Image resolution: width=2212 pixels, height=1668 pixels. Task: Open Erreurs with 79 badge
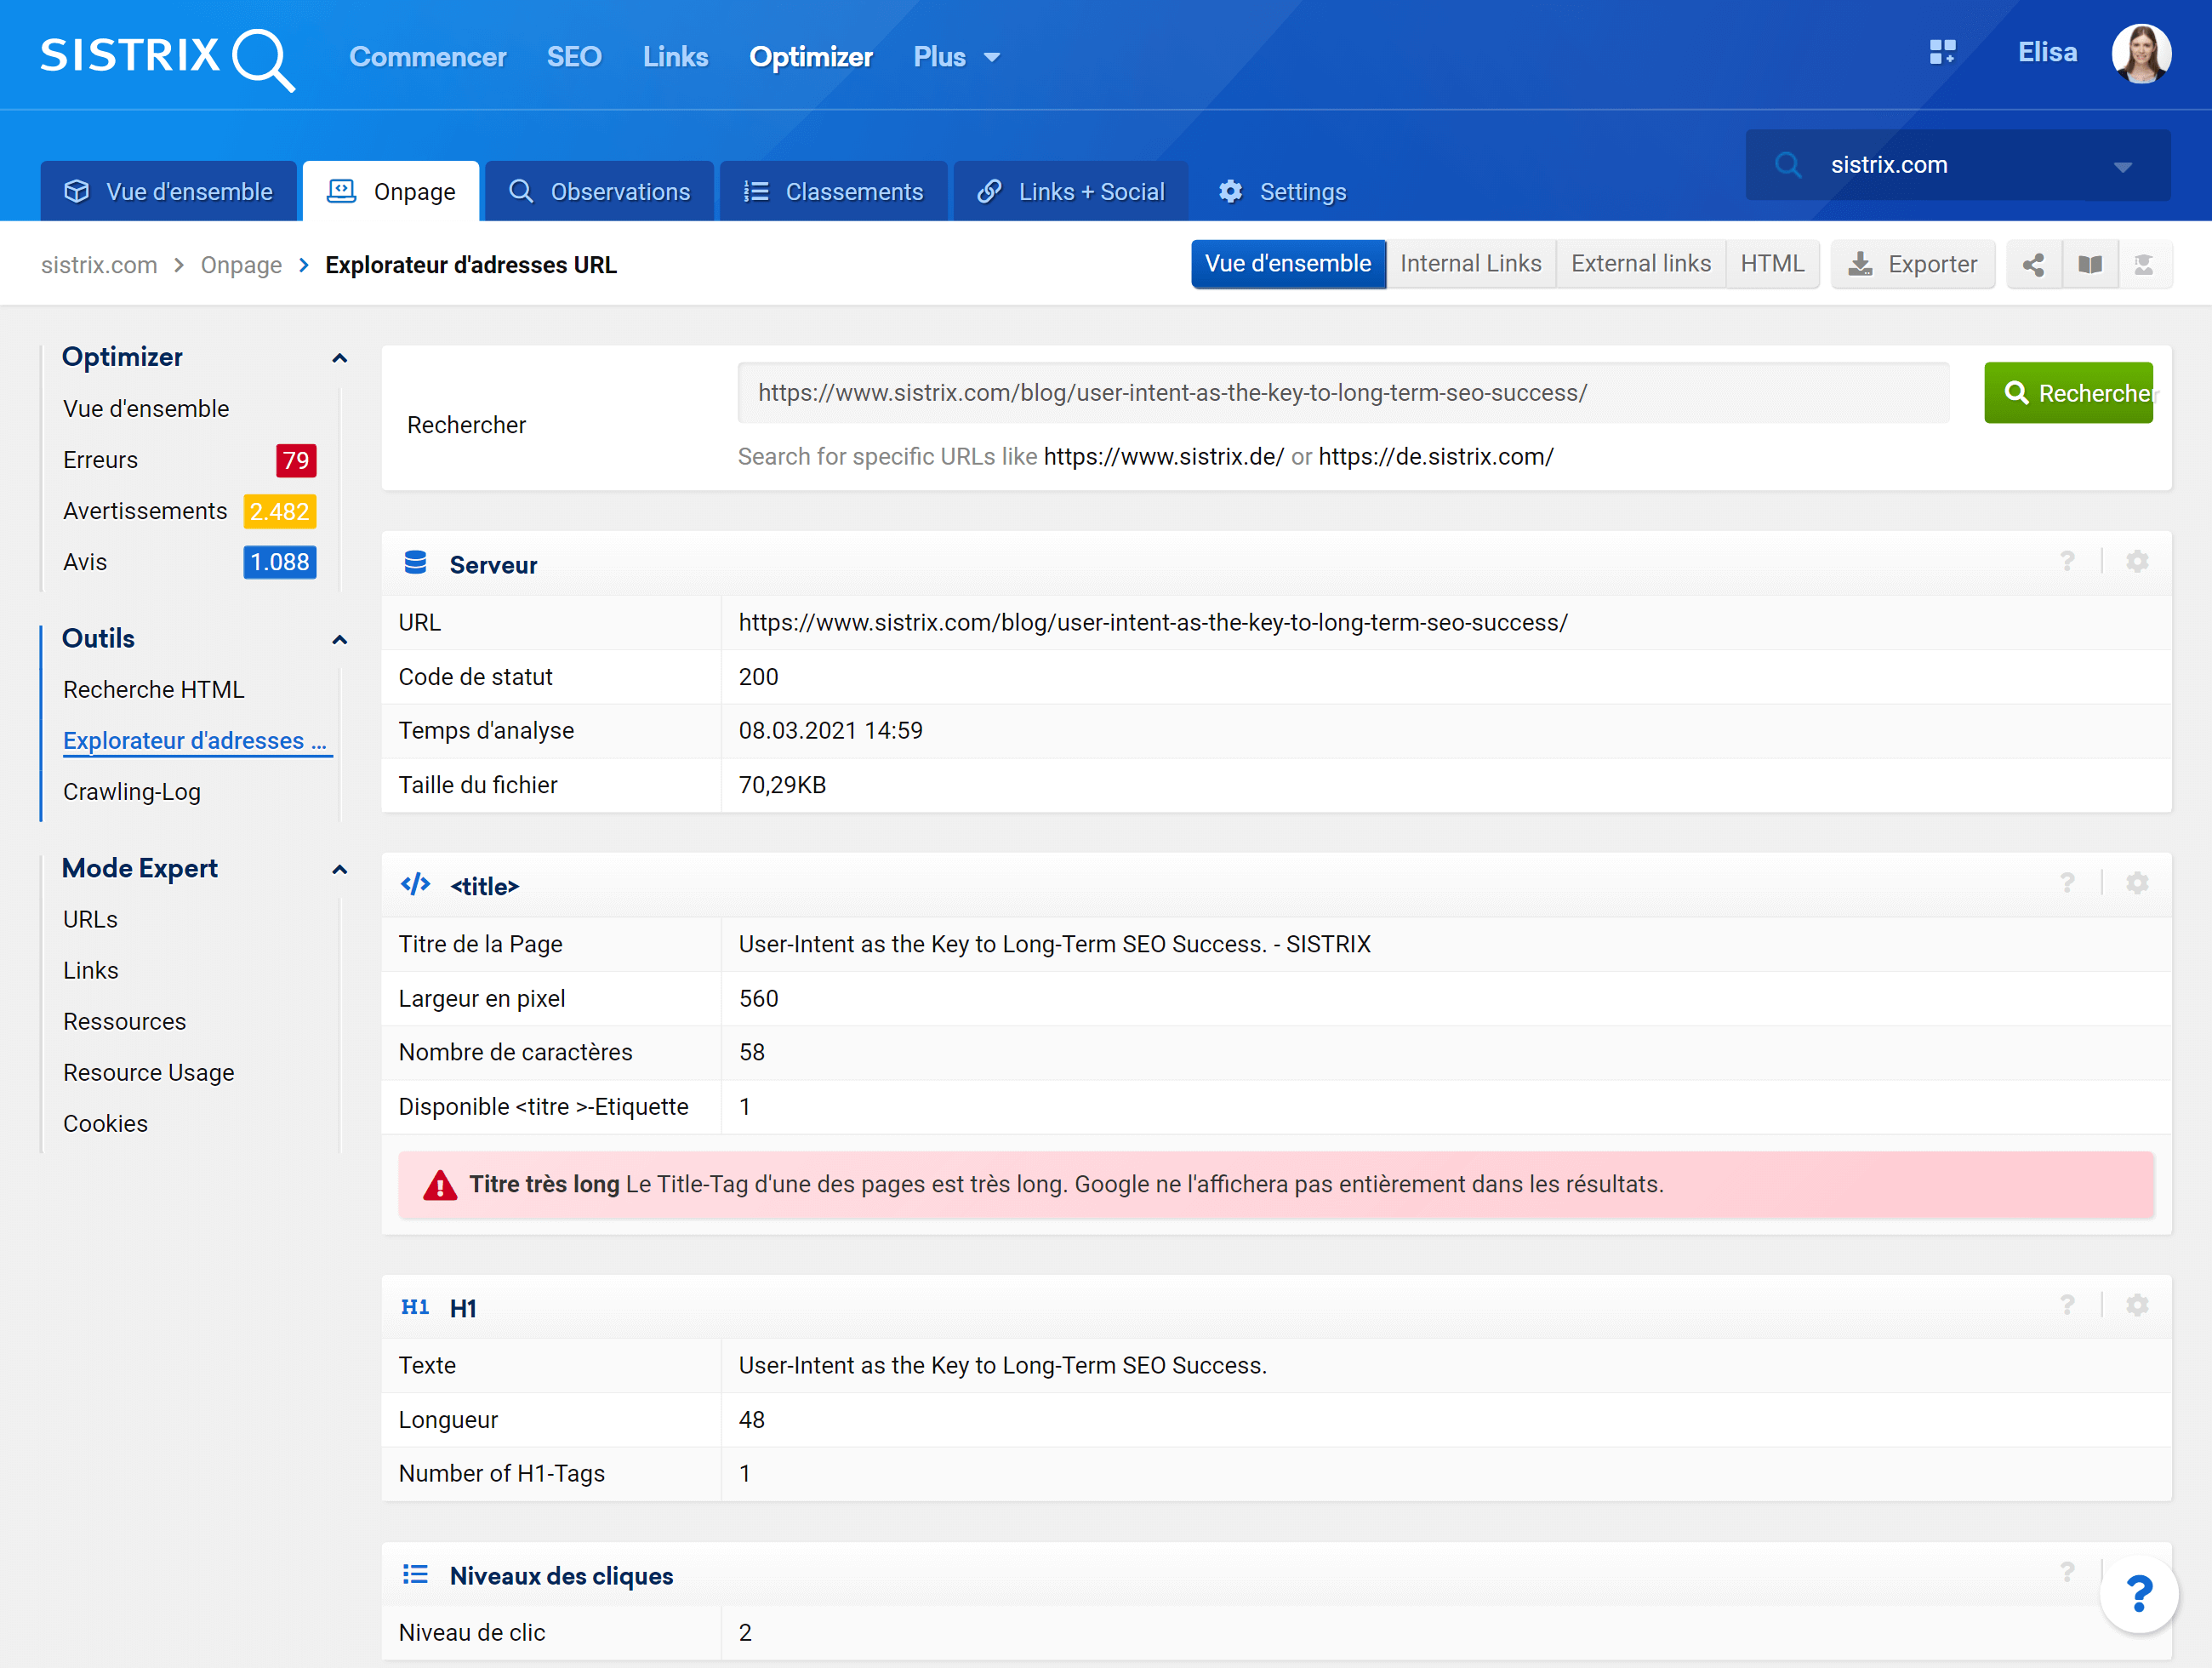pyautogui.click(x=189, y=460)
